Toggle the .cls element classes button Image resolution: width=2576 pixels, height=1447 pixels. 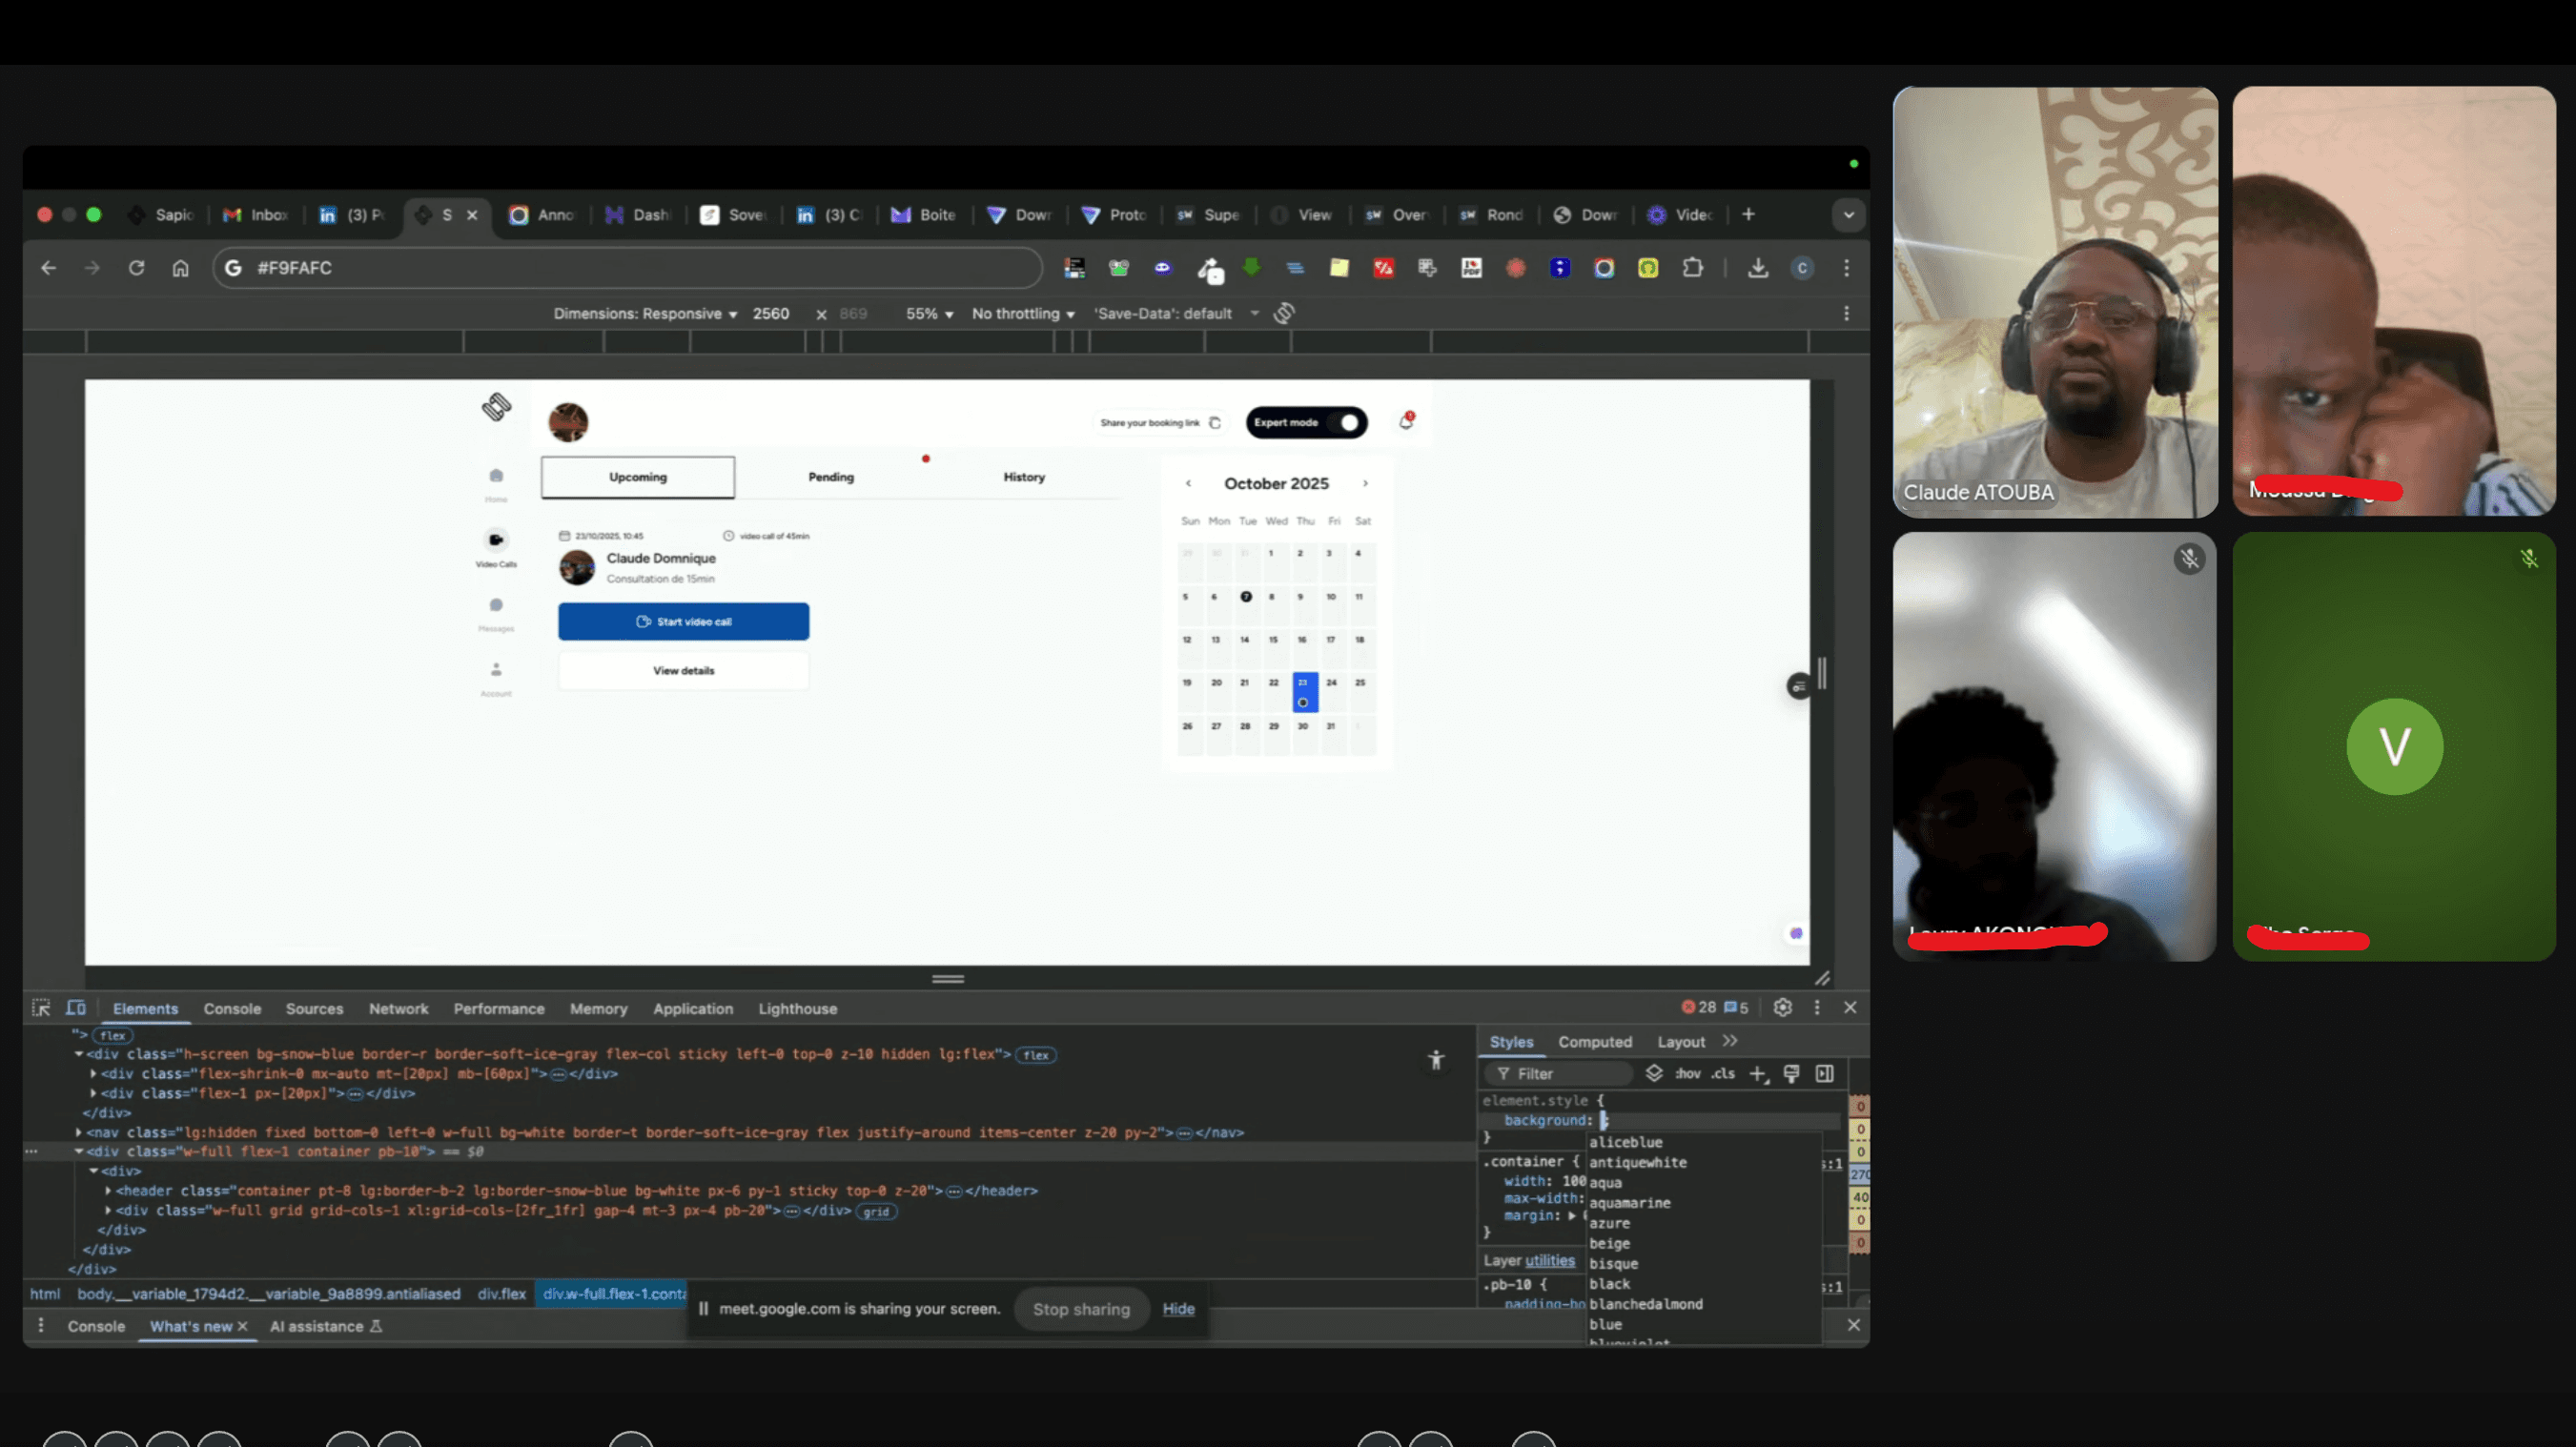click(x=1722, y=1074)
